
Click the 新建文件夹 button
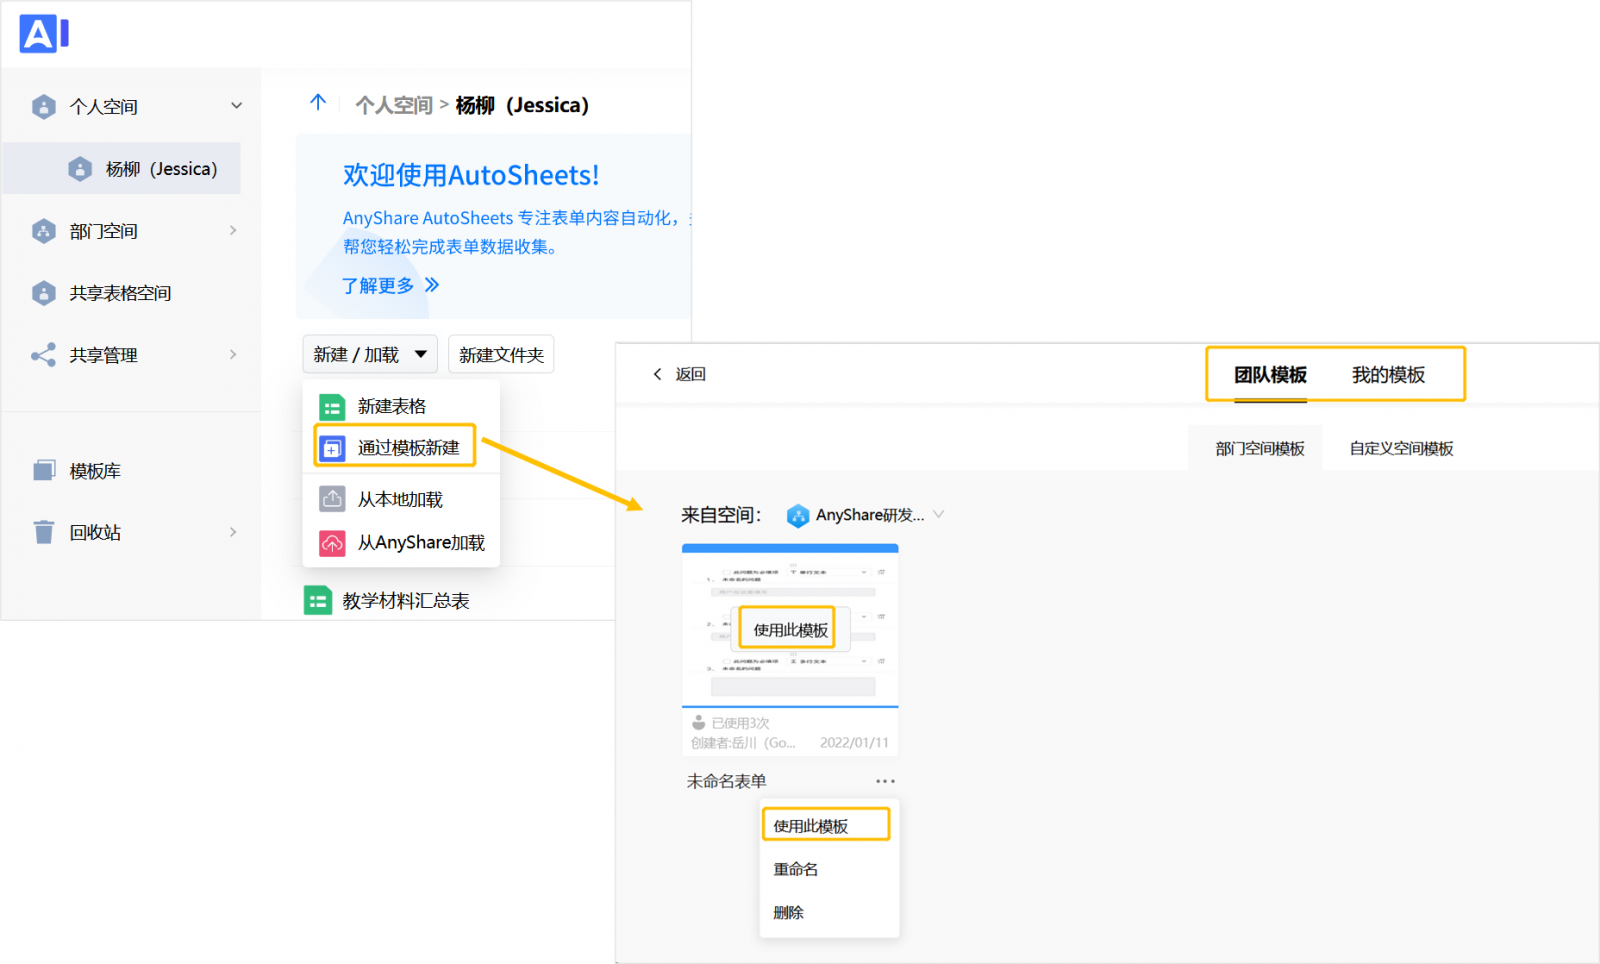[501, 355]
